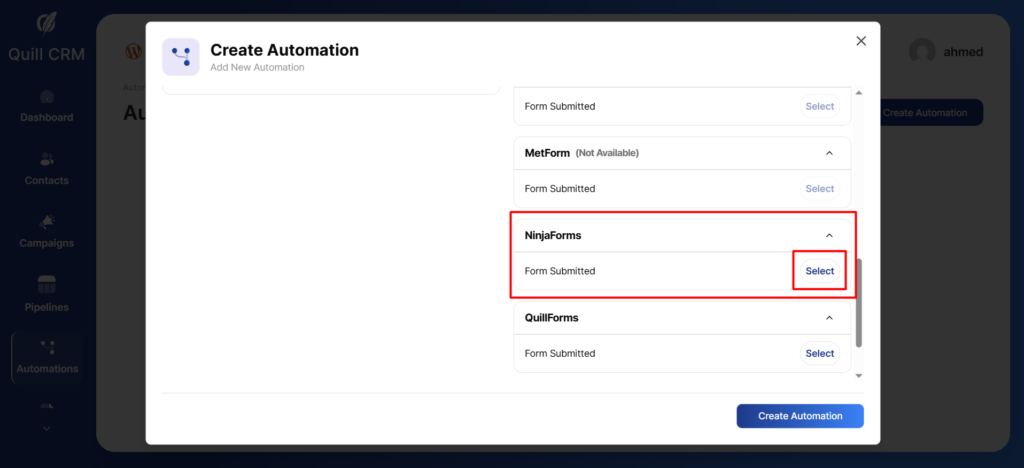The width and height of the screenshot is (1024, 468).
Task: Select NinjaForms Form Submitted trigger
Action: coord(820,271)
